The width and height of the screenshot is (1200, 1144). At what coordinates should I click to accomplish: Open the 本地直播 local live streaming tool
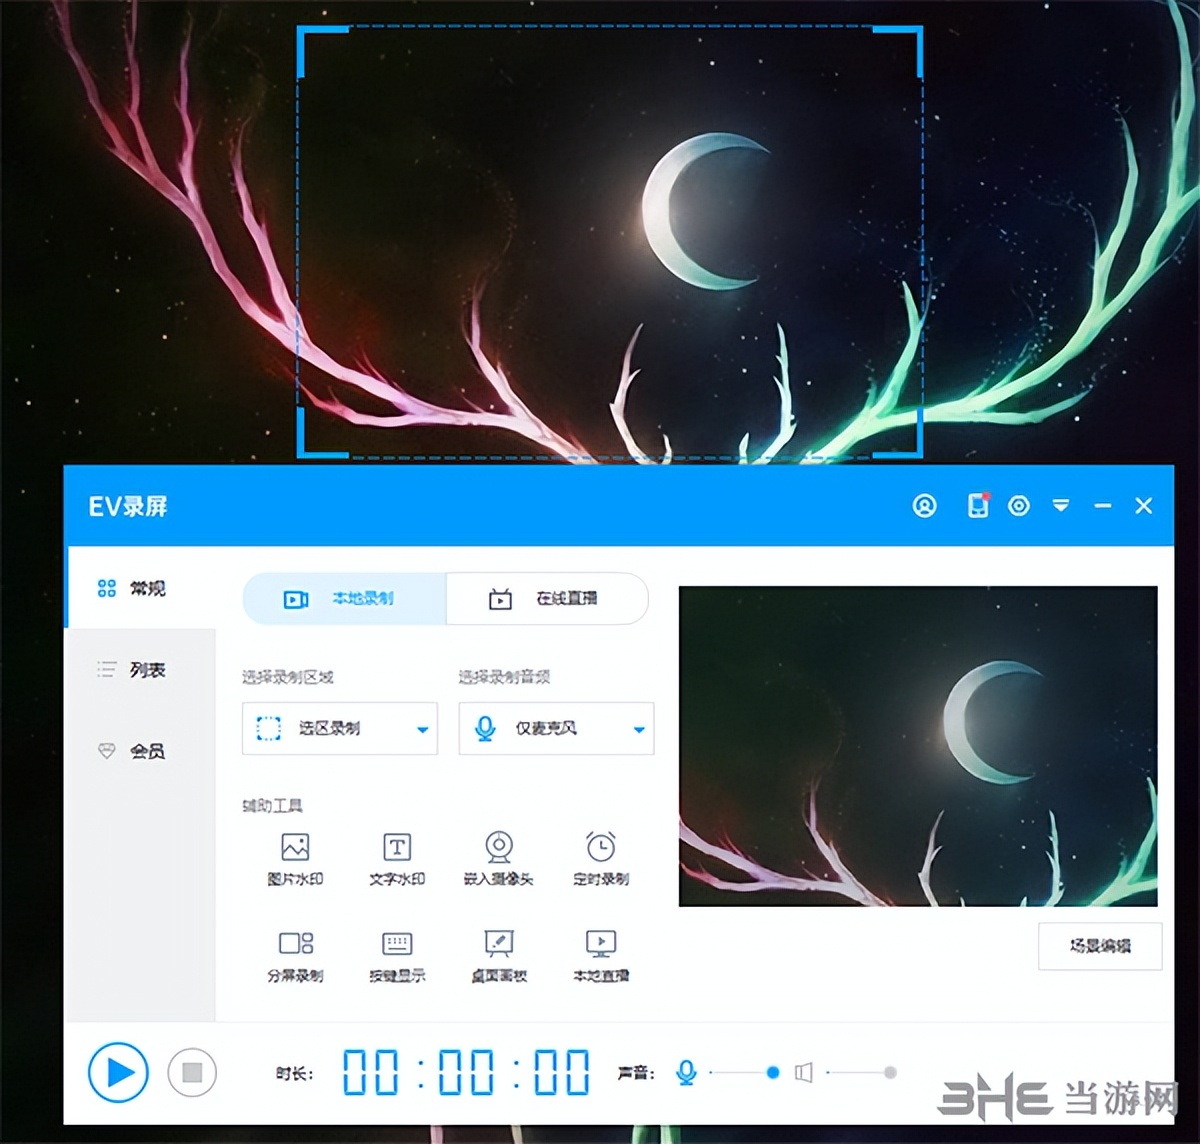pyautogui.click(x=599, y=955)
